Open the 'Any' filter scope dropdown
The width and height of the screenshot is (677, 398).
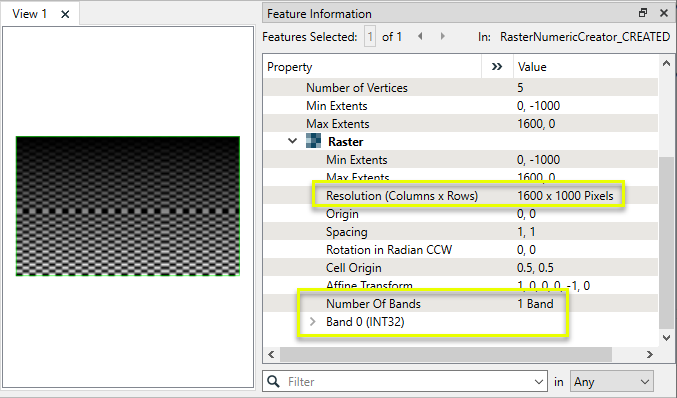(x=612, y=382)
